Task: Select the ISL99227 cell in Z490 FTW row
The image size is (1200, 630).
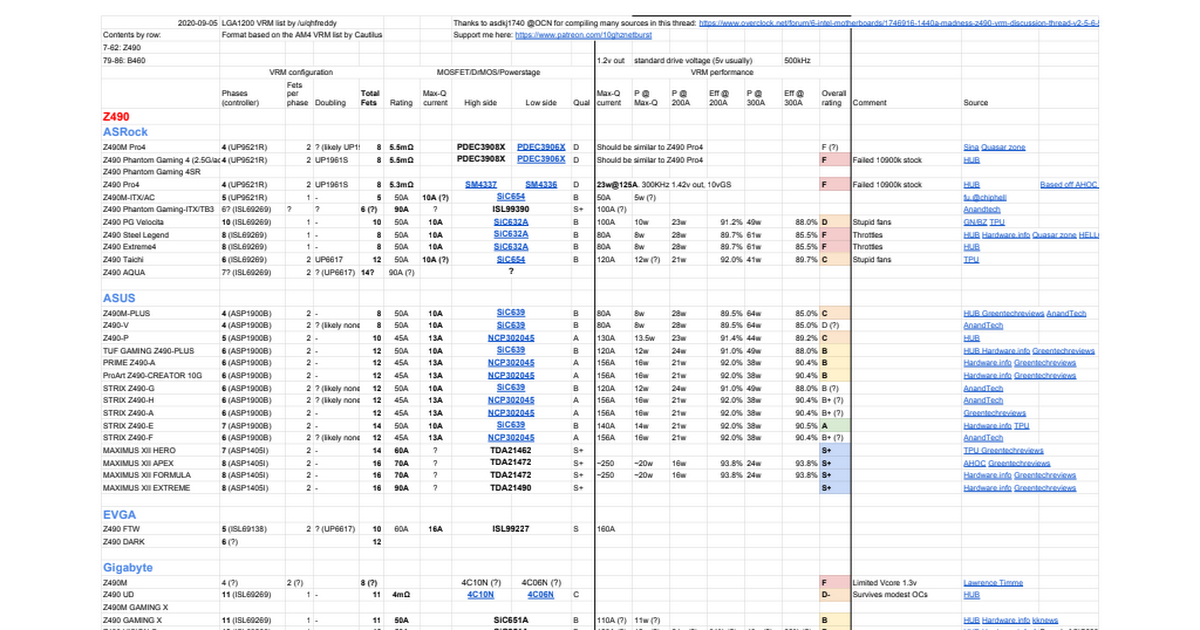Action: (511, 528)
